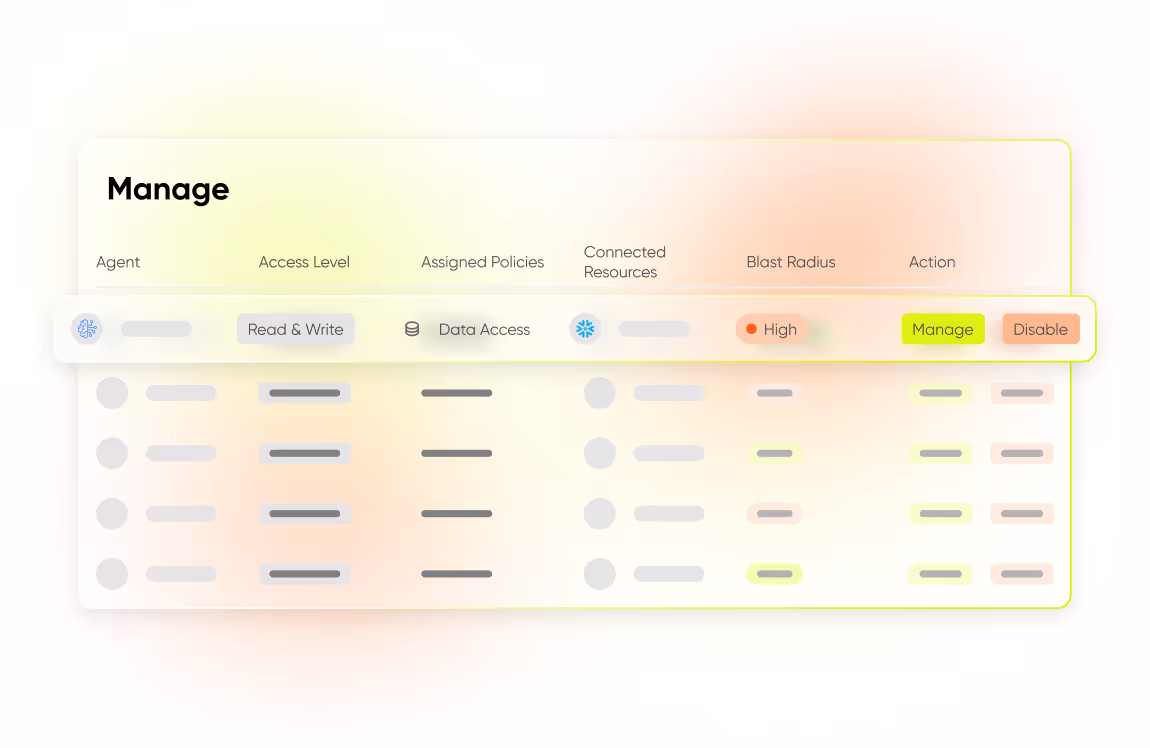
Task: Select the Read & Write access level chip
Action: (x=295, y=328)
